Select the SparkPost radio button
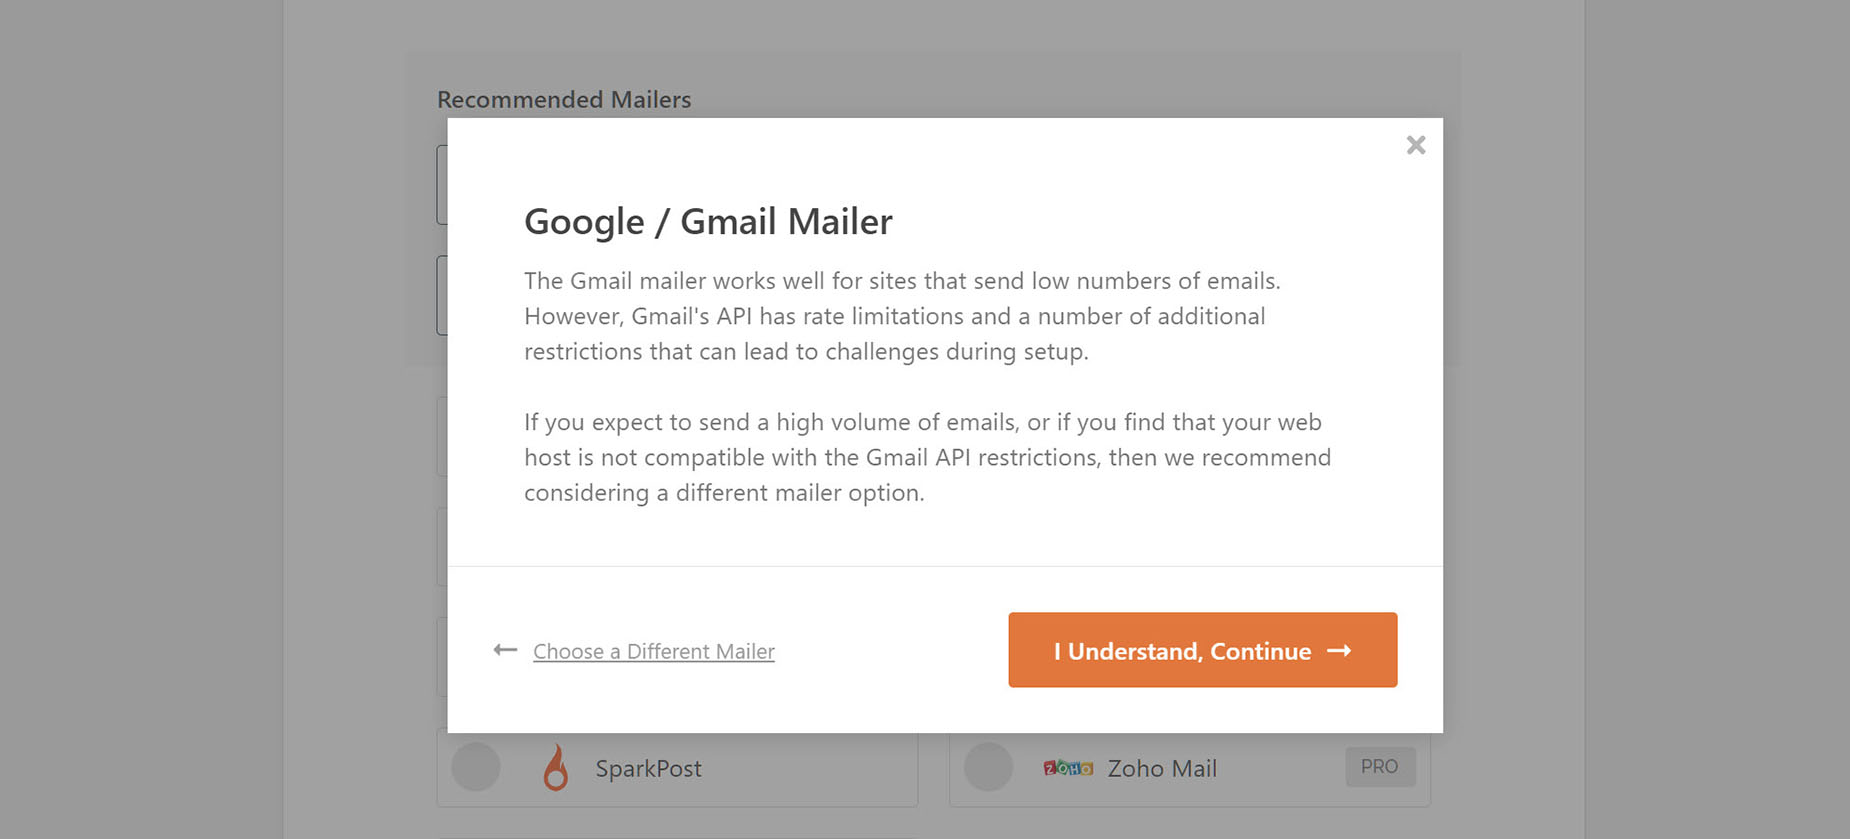The width and height of the screenshot is (1850, 839). tap(476, 767)
